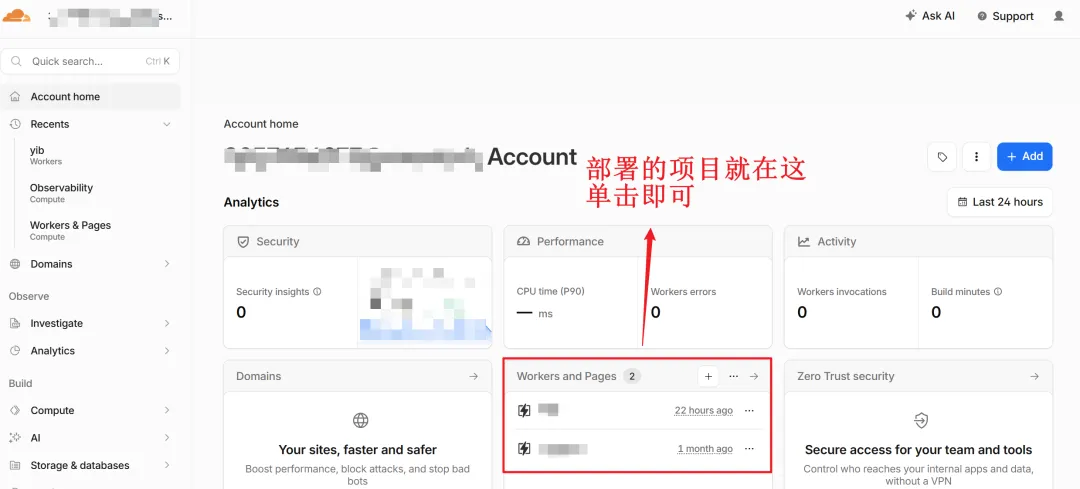The image size is (1080, 489).
Task: Open the user profile icon
Action: (x=1059, y=16)
